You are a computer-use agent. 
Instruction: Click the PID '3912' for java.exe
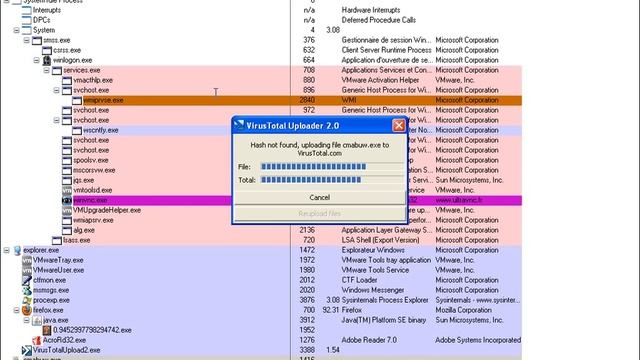tap(307, 320)
